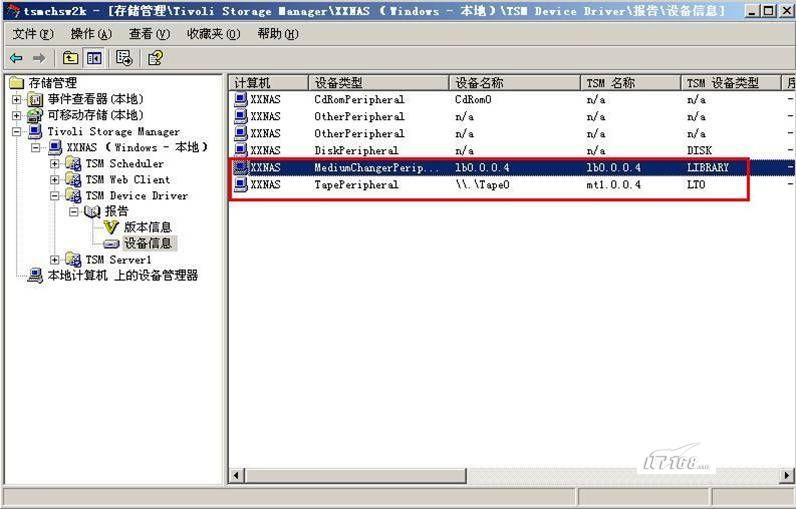Click the \\.\Tape0 device name cell
796x509 pixels.
pyautogui.click(x=482, y=184)
